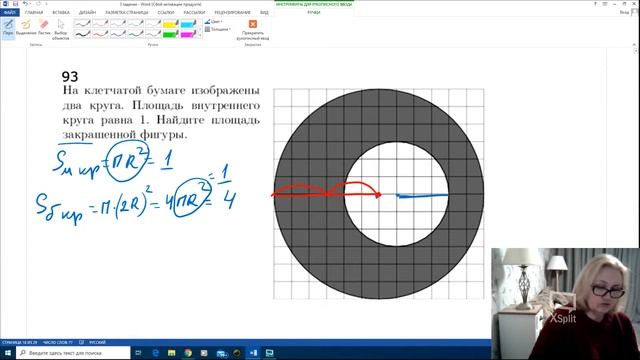Open the ФАЙЛ tab
Screen dimensions: 640x360
click(9, 13)
